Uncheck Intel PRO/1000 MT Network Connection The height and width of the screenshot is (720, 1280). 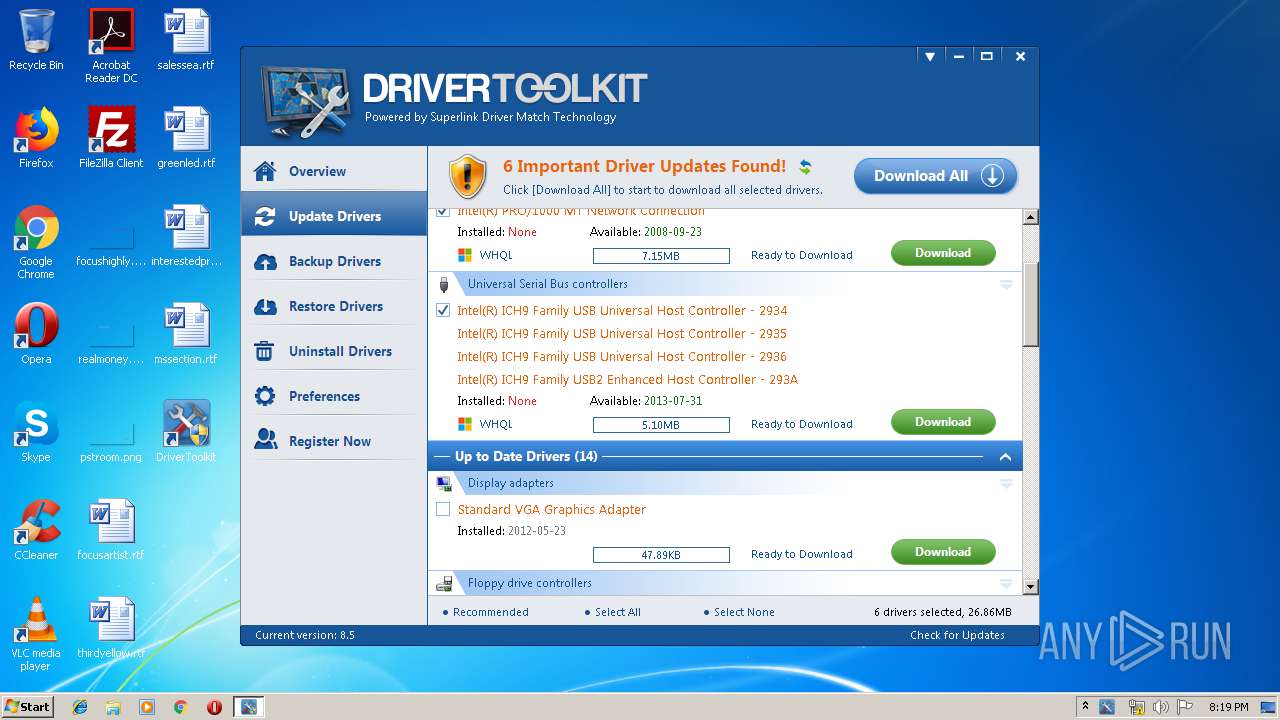click(443, 212)
